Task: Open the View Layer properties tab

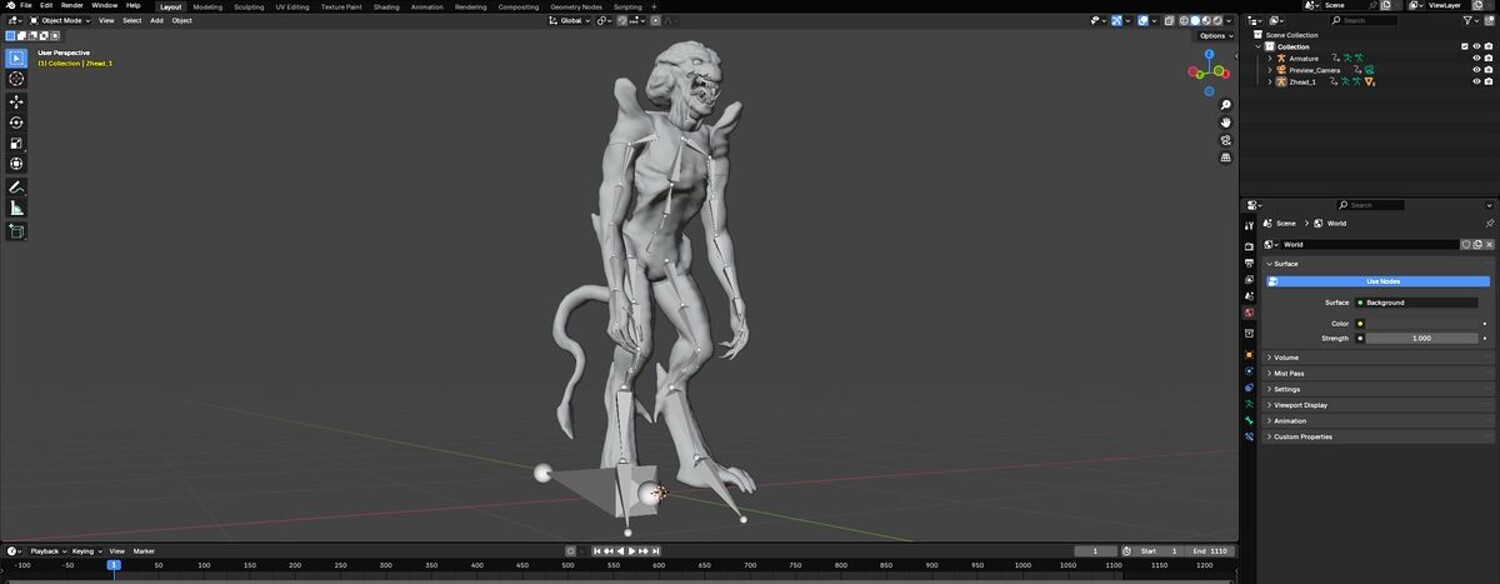Action: pos(1249,280)
